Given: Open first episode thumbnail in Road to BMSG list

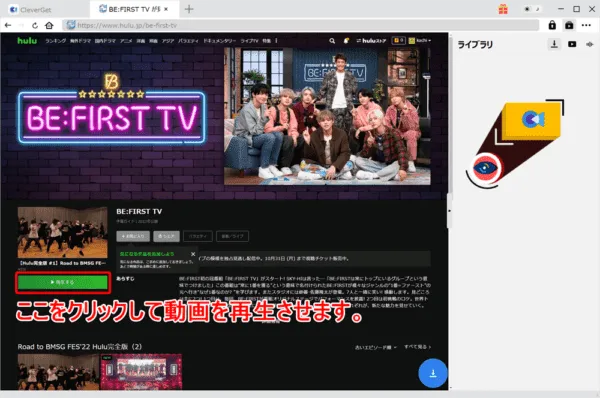Looking at the screenshot, I should coord(58,372).
